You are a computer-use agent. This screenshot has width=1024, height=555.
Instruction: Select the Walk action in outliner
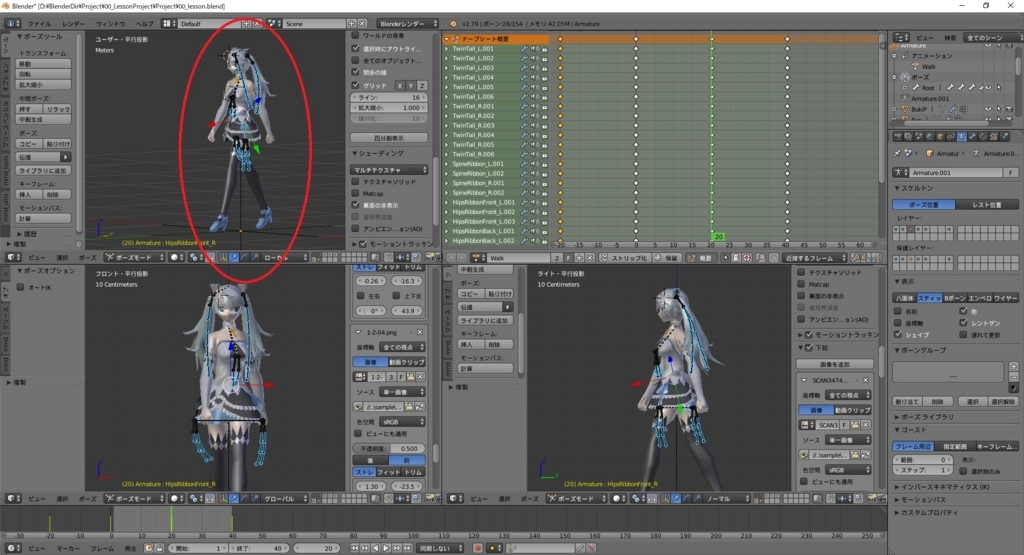(x=927, y=66)
